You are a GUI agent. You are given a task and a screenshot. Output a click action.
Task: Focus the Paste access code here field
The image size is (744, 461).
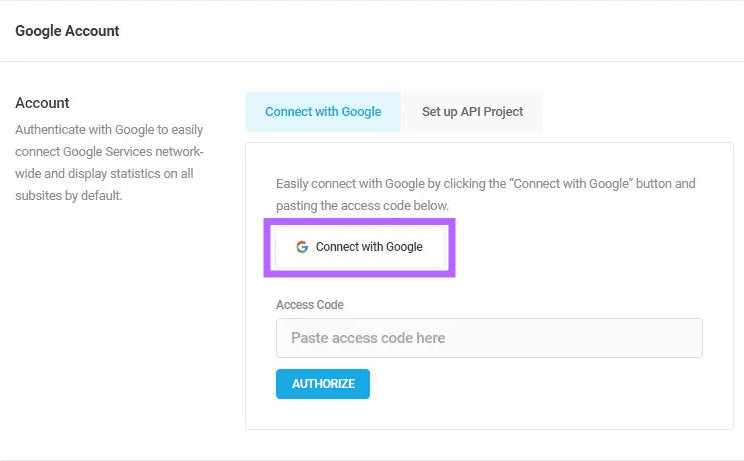[489, 338]
